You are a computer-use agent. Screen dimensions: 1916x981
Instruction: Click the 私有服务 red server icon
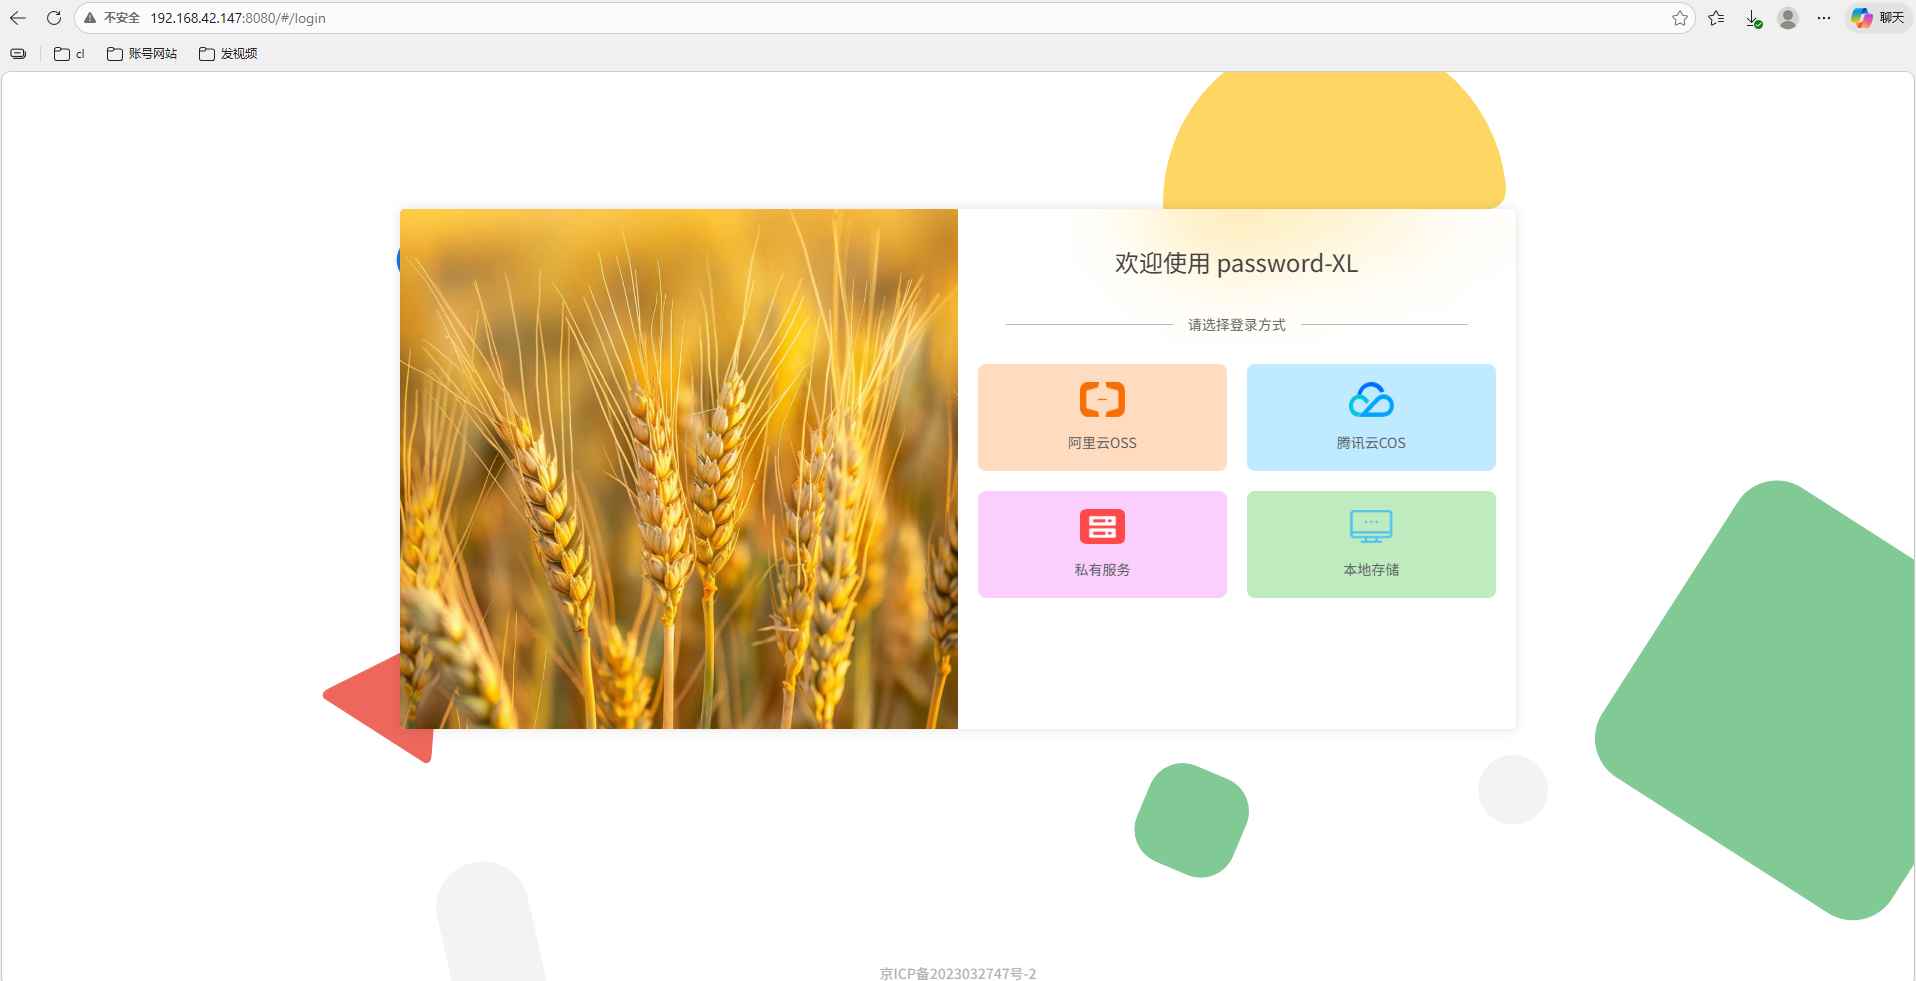click(x=1102, y=526)
